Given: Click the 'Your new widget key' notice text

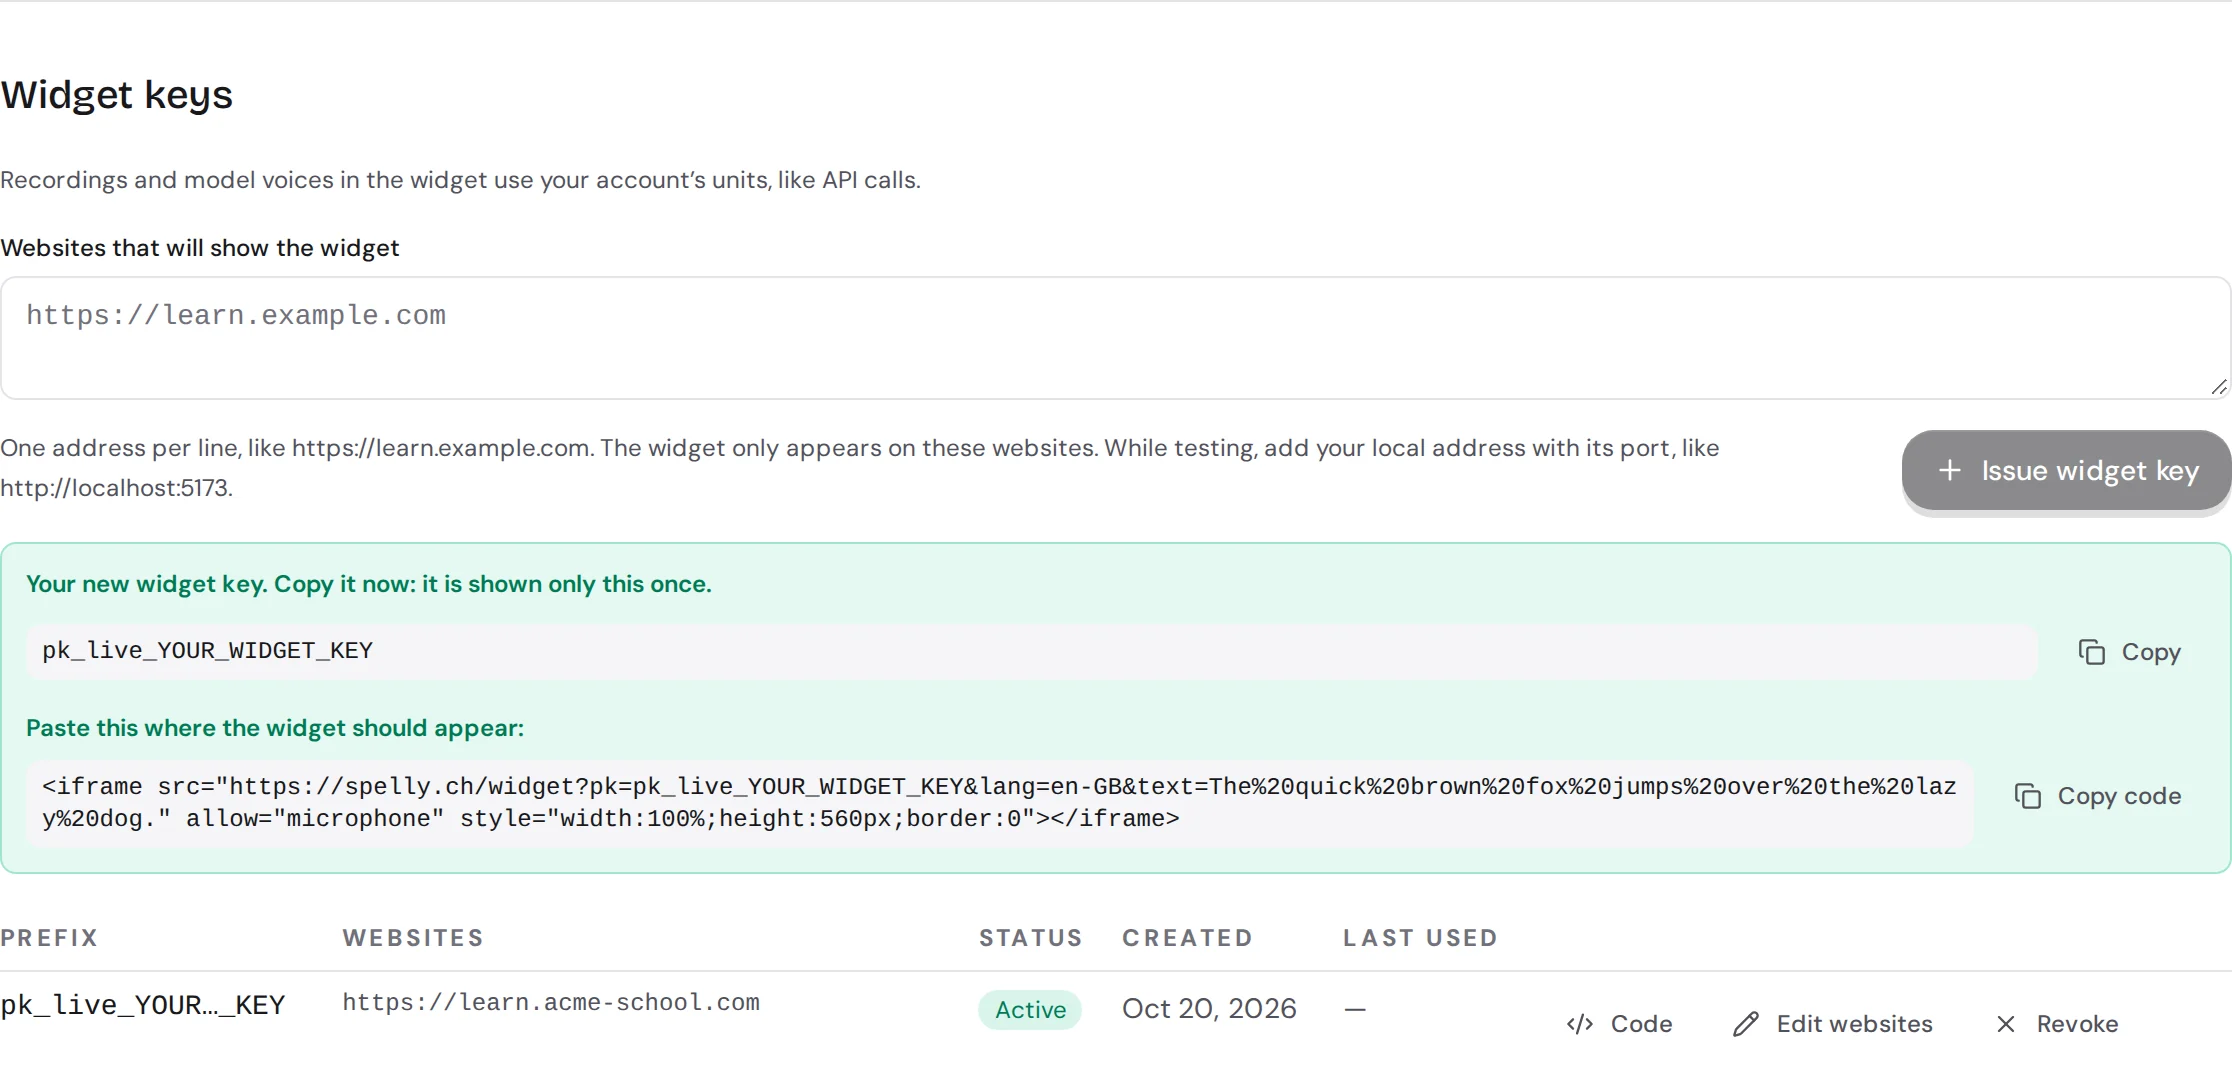Looking at the screenshot, I should (x=369, y=584).
